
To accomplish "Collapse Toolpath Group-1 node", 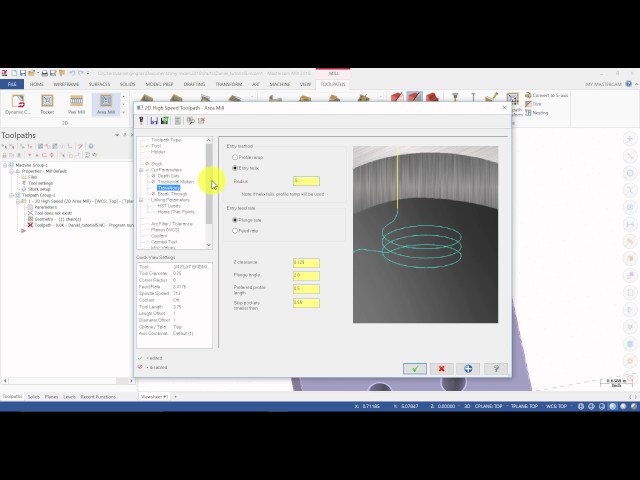I will point(11,195).
